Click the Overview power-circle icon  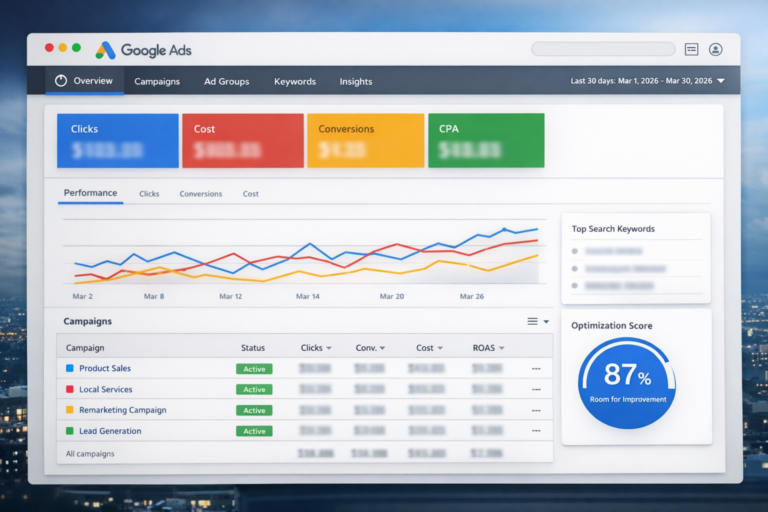point(61,81)
